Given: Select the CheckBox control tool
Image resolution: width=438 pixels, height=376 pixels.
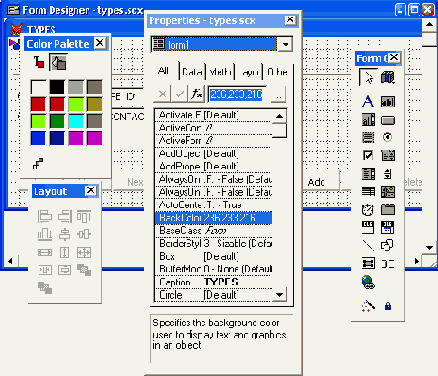Looking at the screenshot, I should 368,155.
